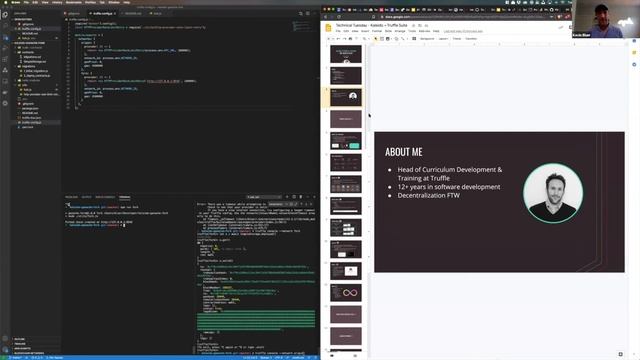Open Bookmarks menu in macOS menu bar
The height and width of the screenshot is (360, 640).
coord(73,2)
